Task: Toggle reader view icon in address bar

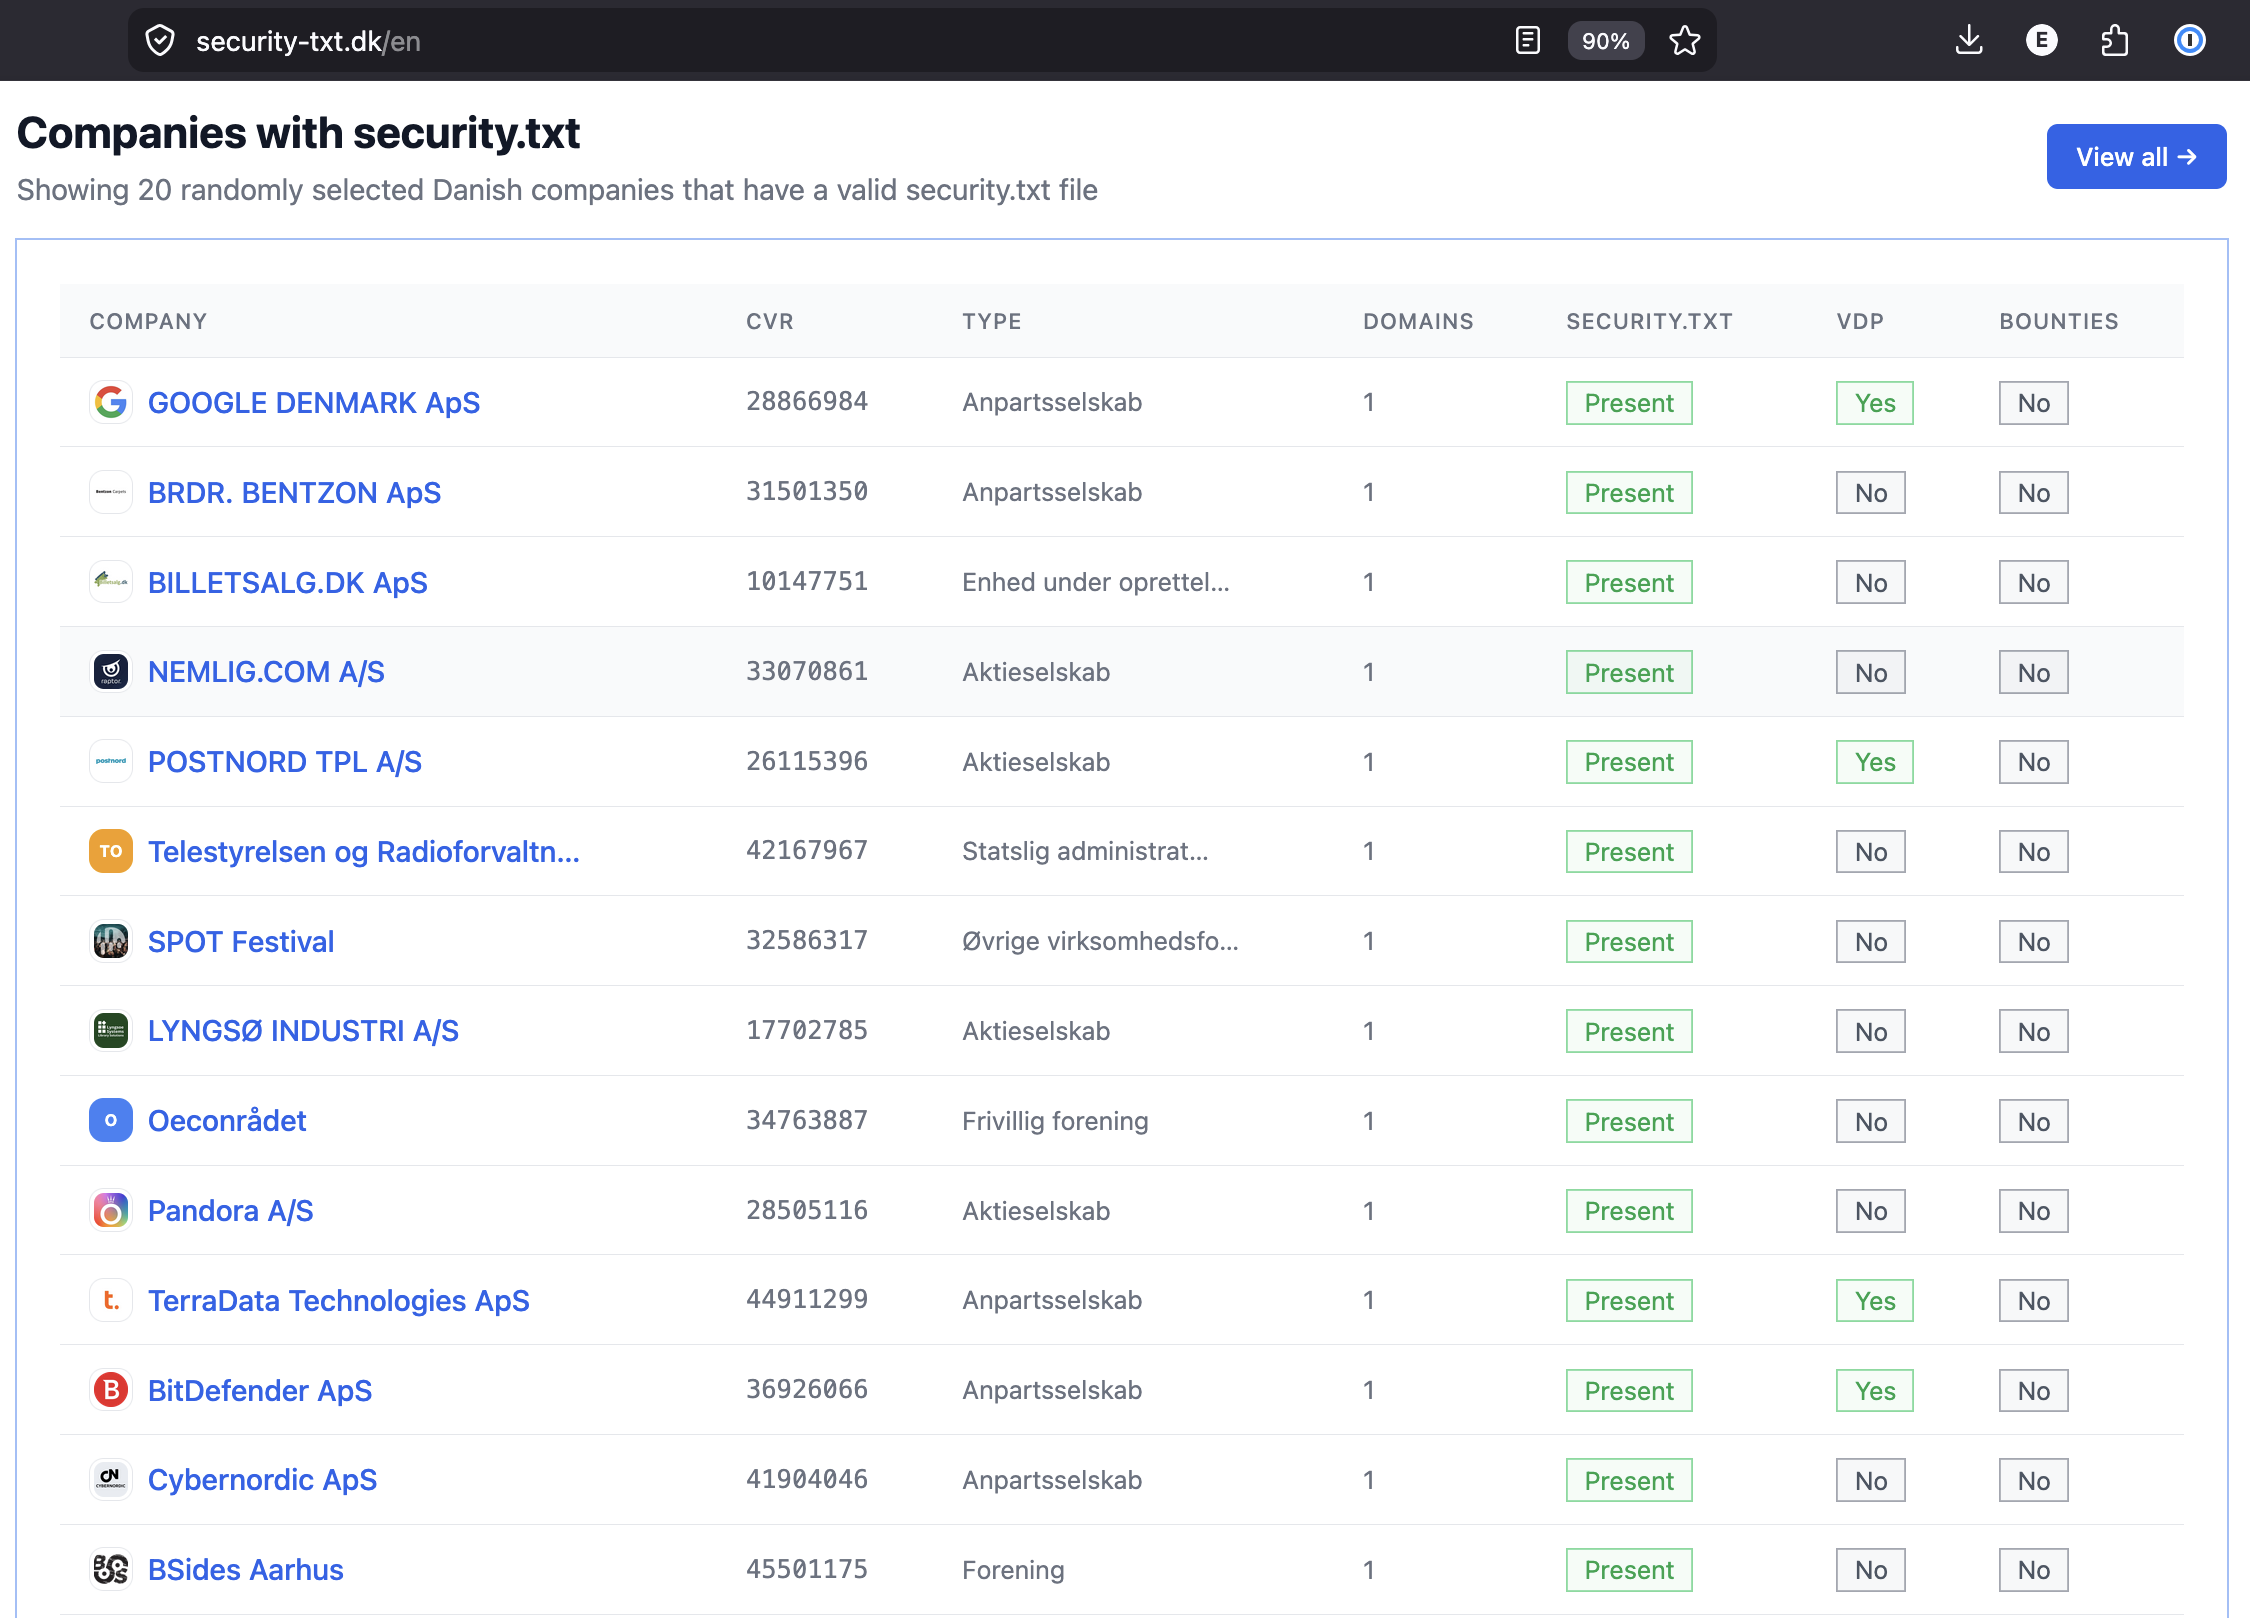Action: [1527, 41]
